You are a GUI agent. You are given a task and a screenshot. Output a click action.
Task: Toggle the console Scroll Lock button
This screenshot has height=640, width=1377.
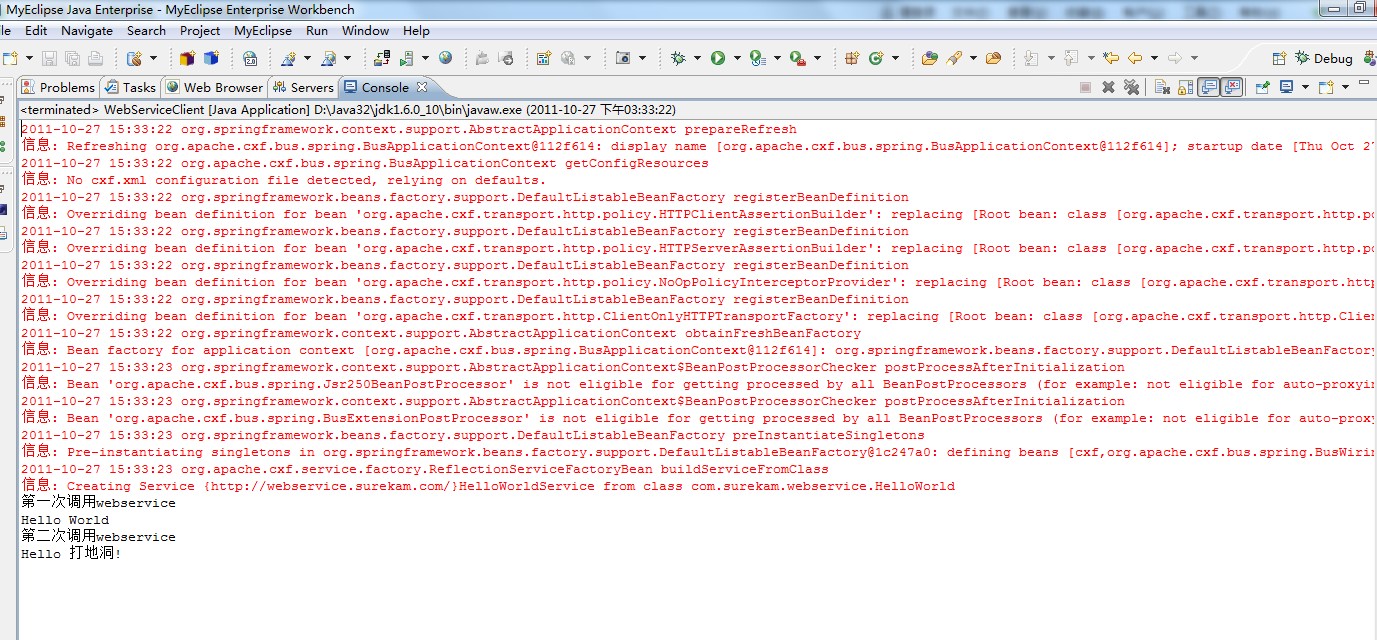1185,87
